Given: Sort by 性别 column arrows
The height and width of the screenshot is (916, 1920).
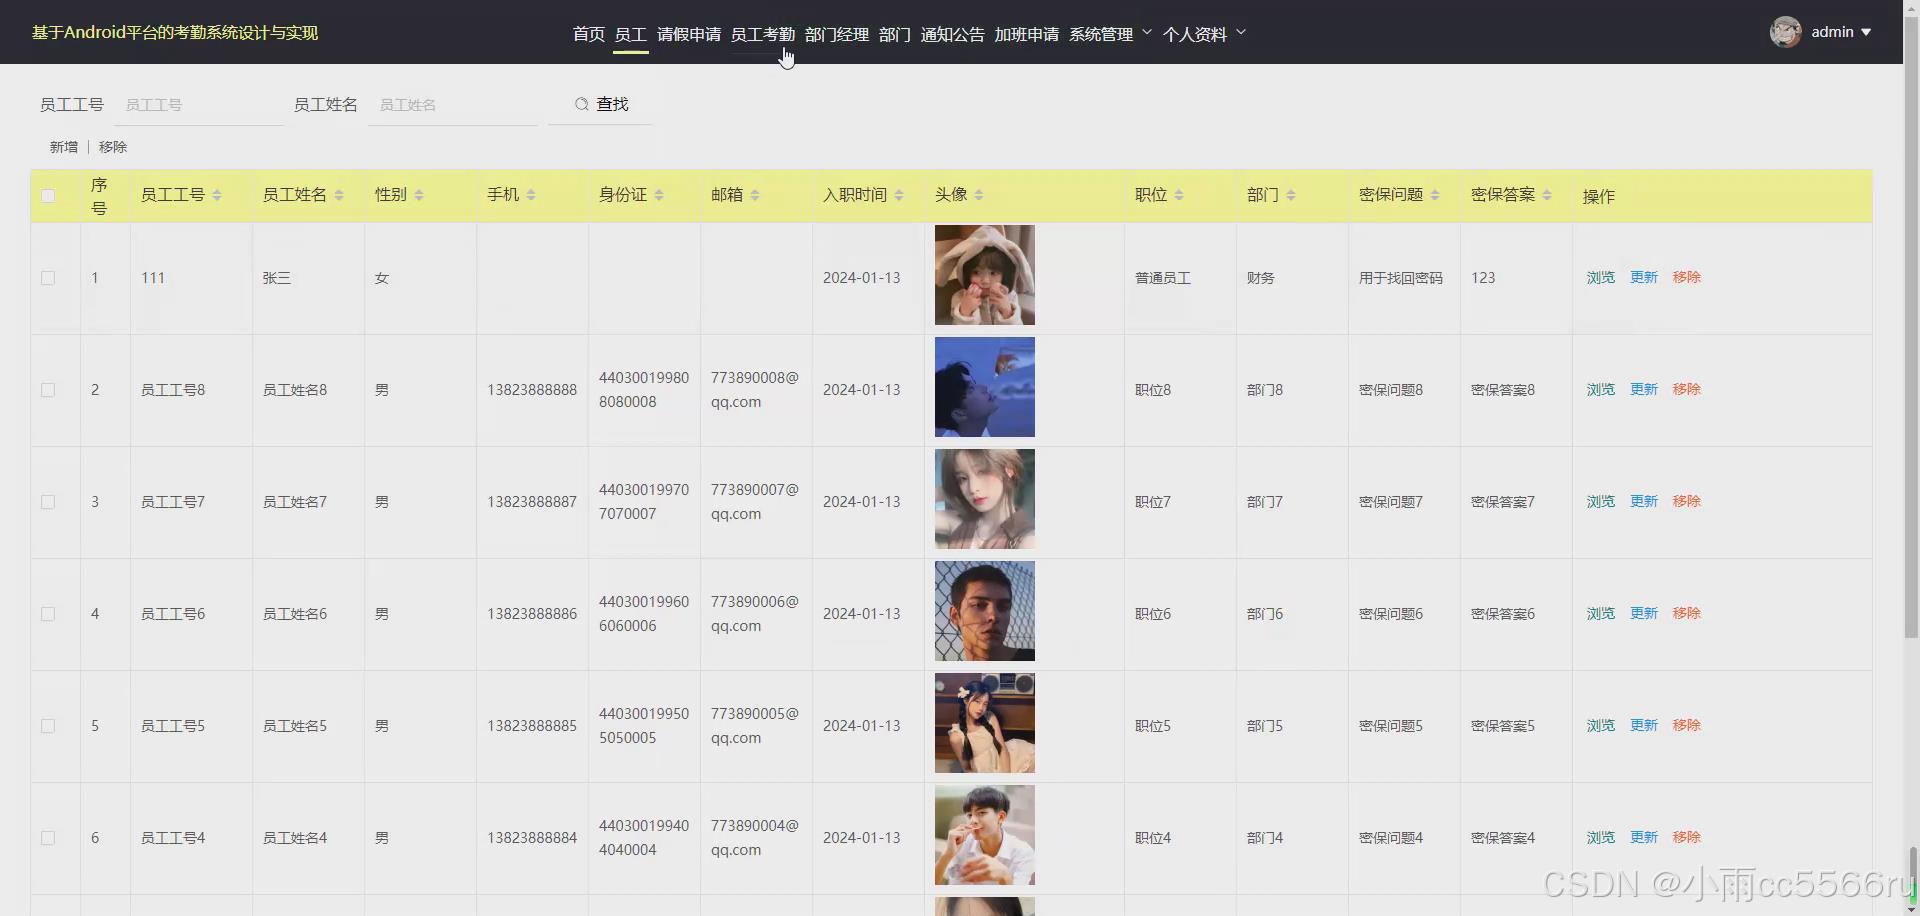Looking at the screenshot, I should (419, 195).
